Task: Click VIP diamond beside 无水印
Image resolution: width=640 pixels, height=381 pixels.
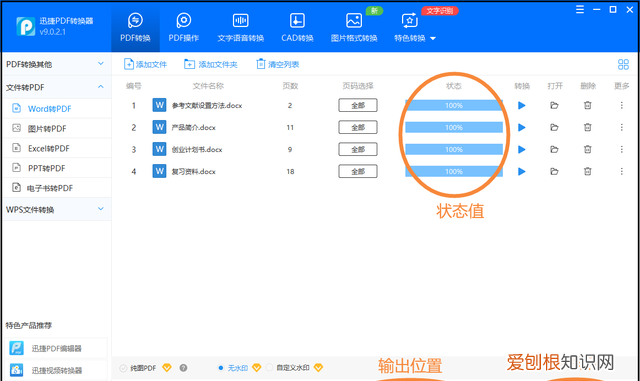Action: click(x=256, y=368)
